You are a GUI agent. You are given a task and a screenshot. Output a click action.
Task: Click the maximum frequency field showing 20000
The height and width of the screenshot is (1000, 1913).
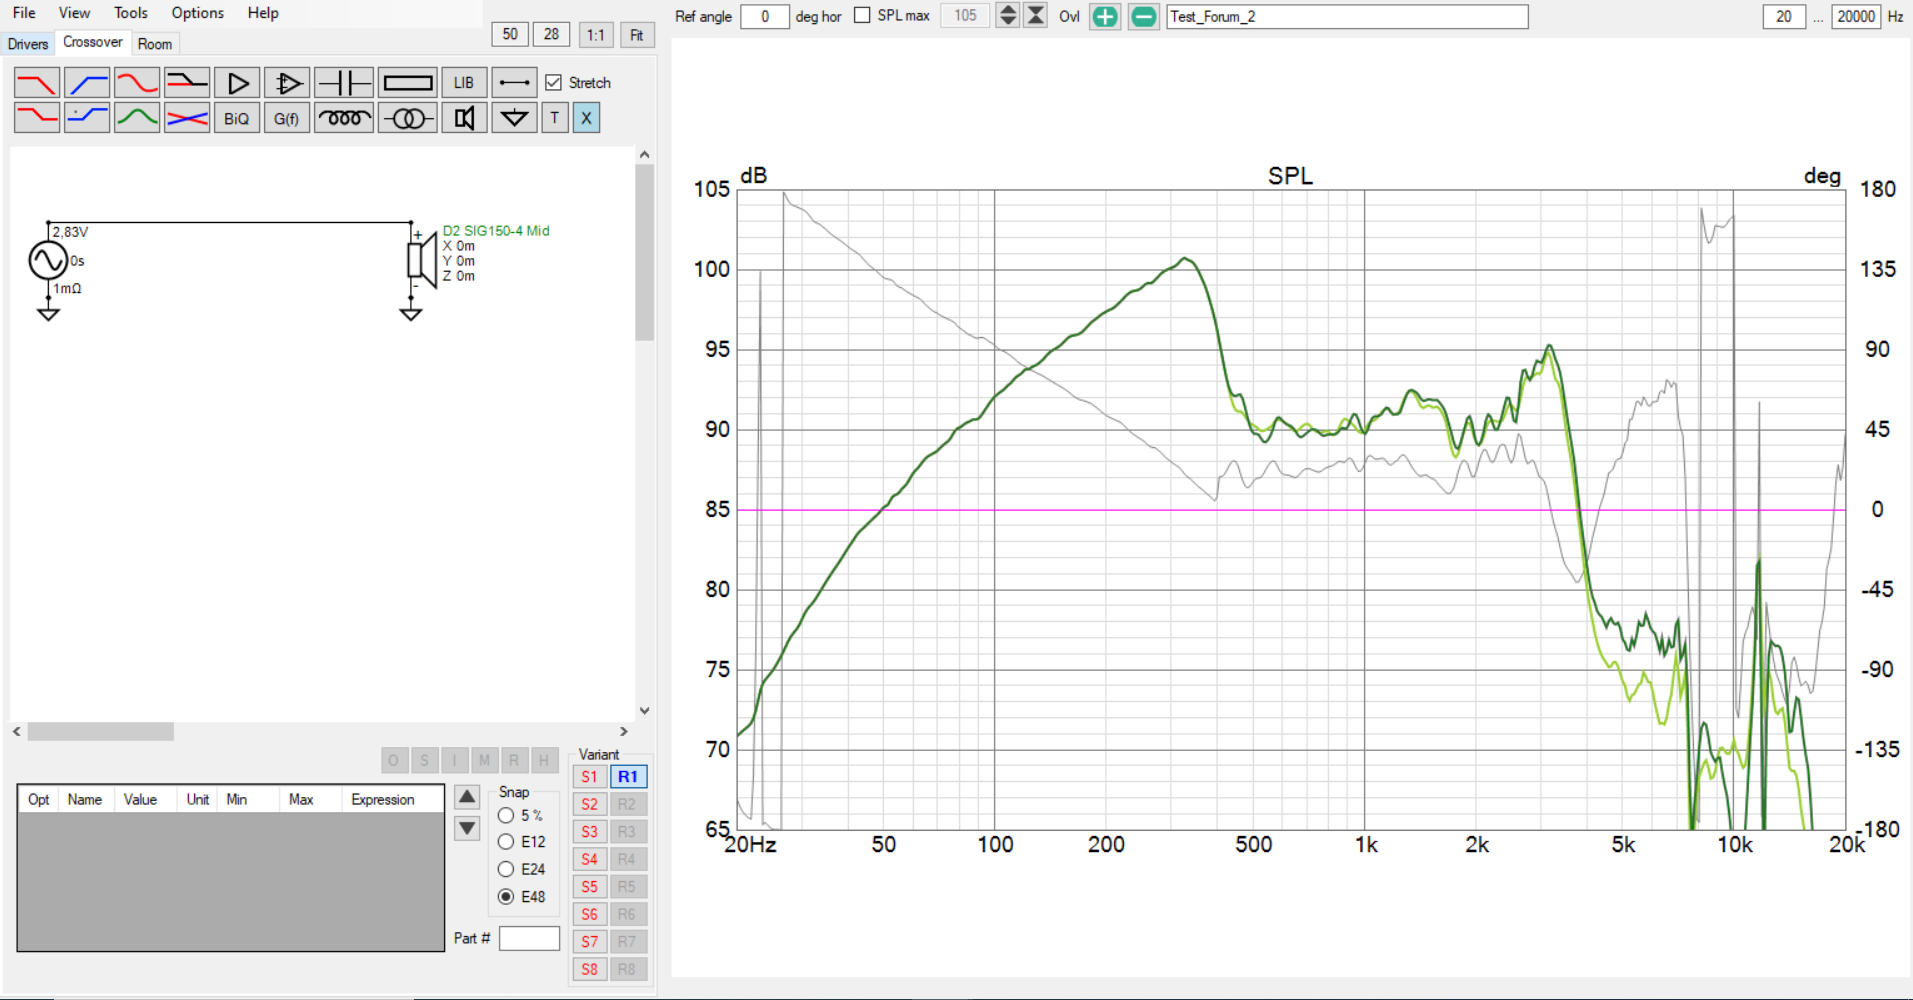(1856, 16)
